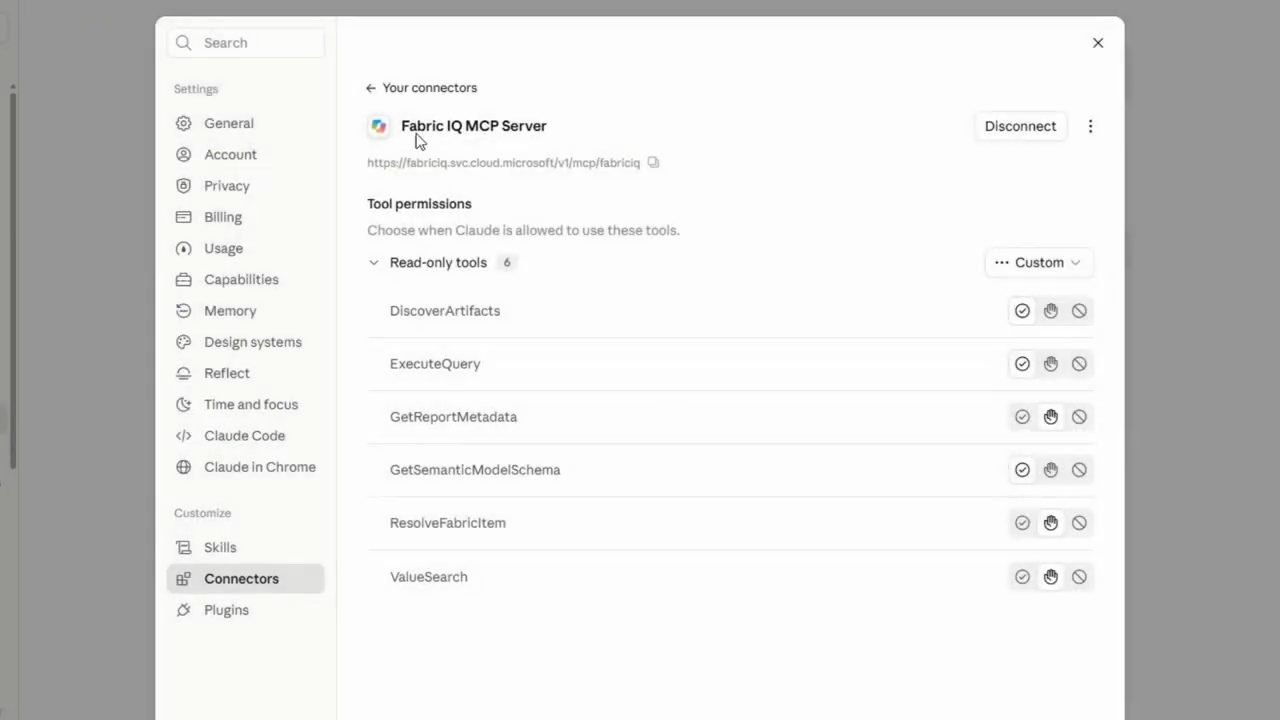Select needs-approval hand for ValueSearch
This screenshot has width=1280, height=720.
click(1051, 577)
